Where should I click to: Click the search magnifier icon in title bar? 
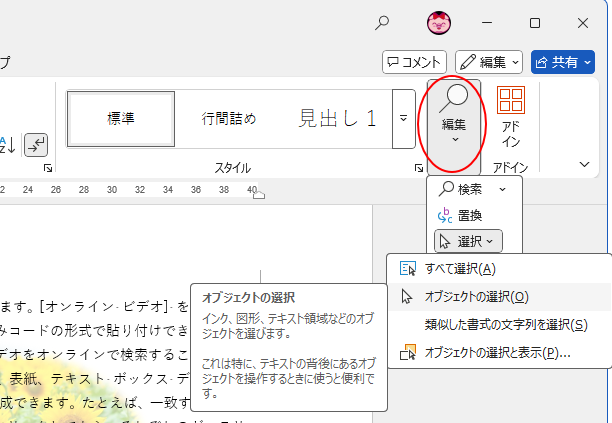(x=382, y=23)
